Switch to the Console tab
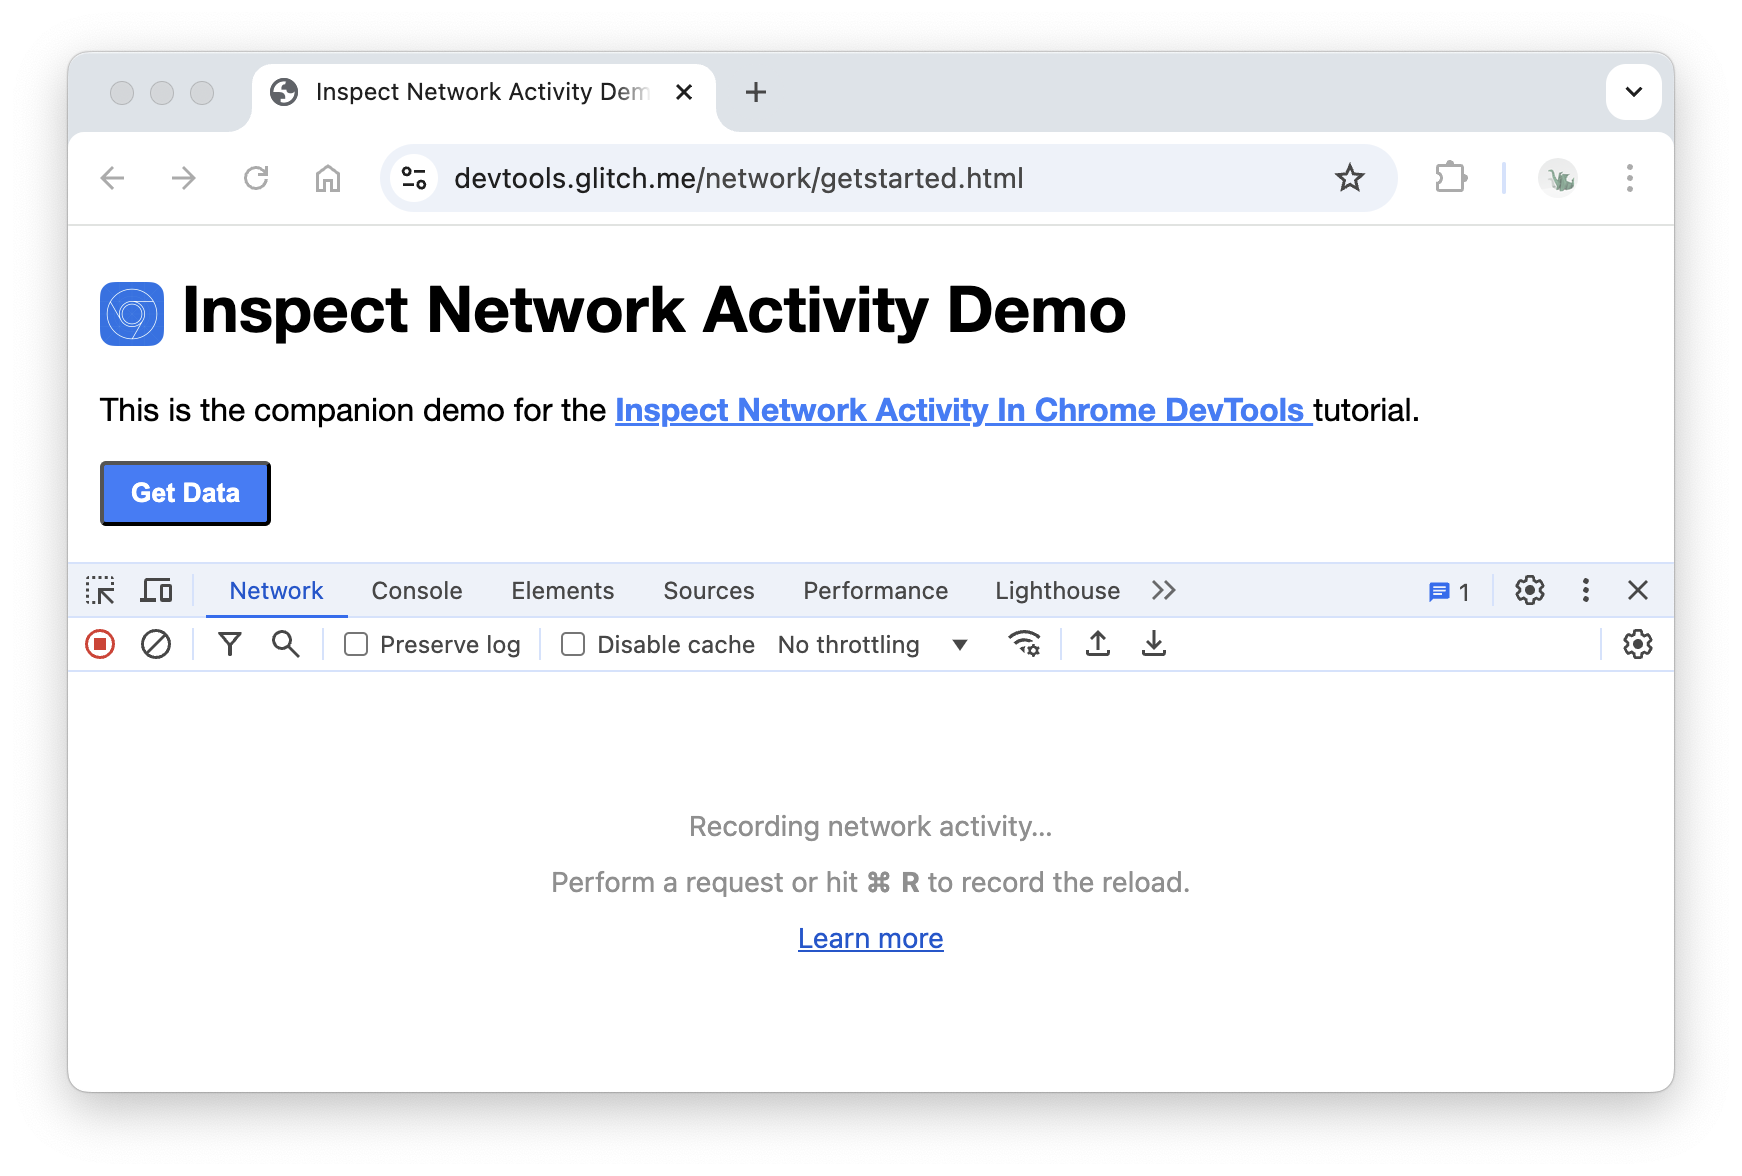 point(416,591)
